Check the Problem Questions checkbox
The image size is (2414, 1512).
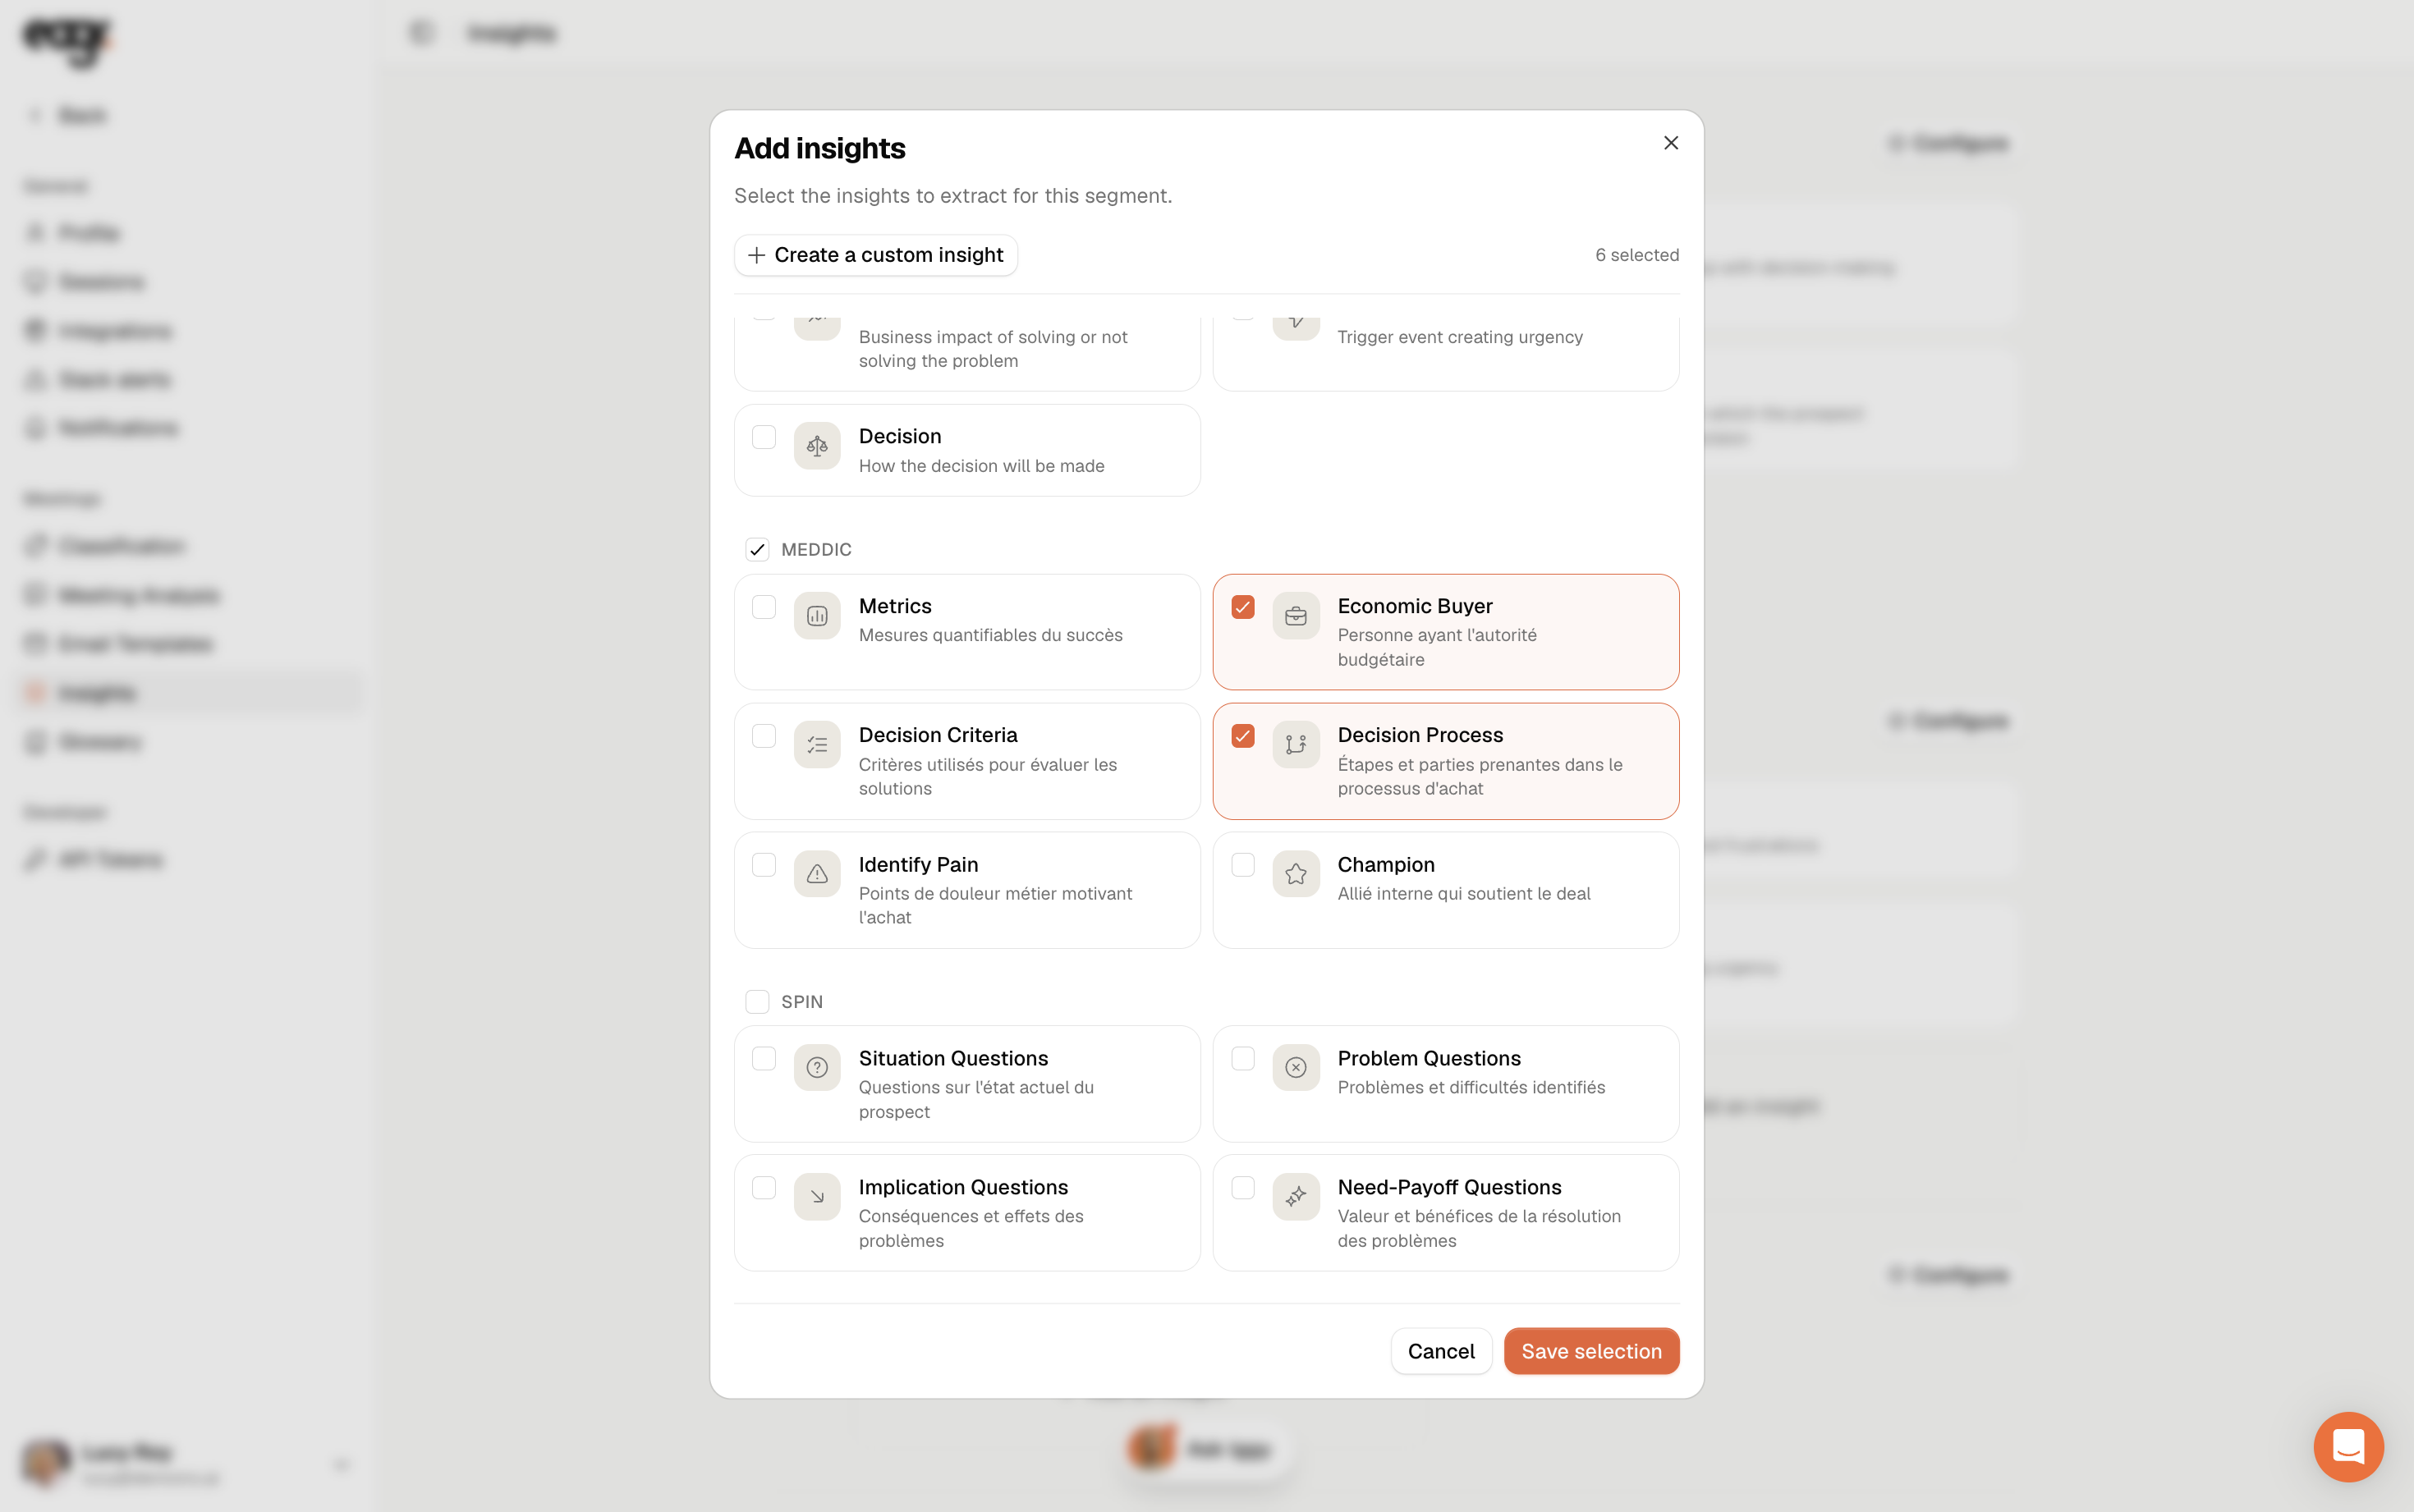tap(1243, 1058)
